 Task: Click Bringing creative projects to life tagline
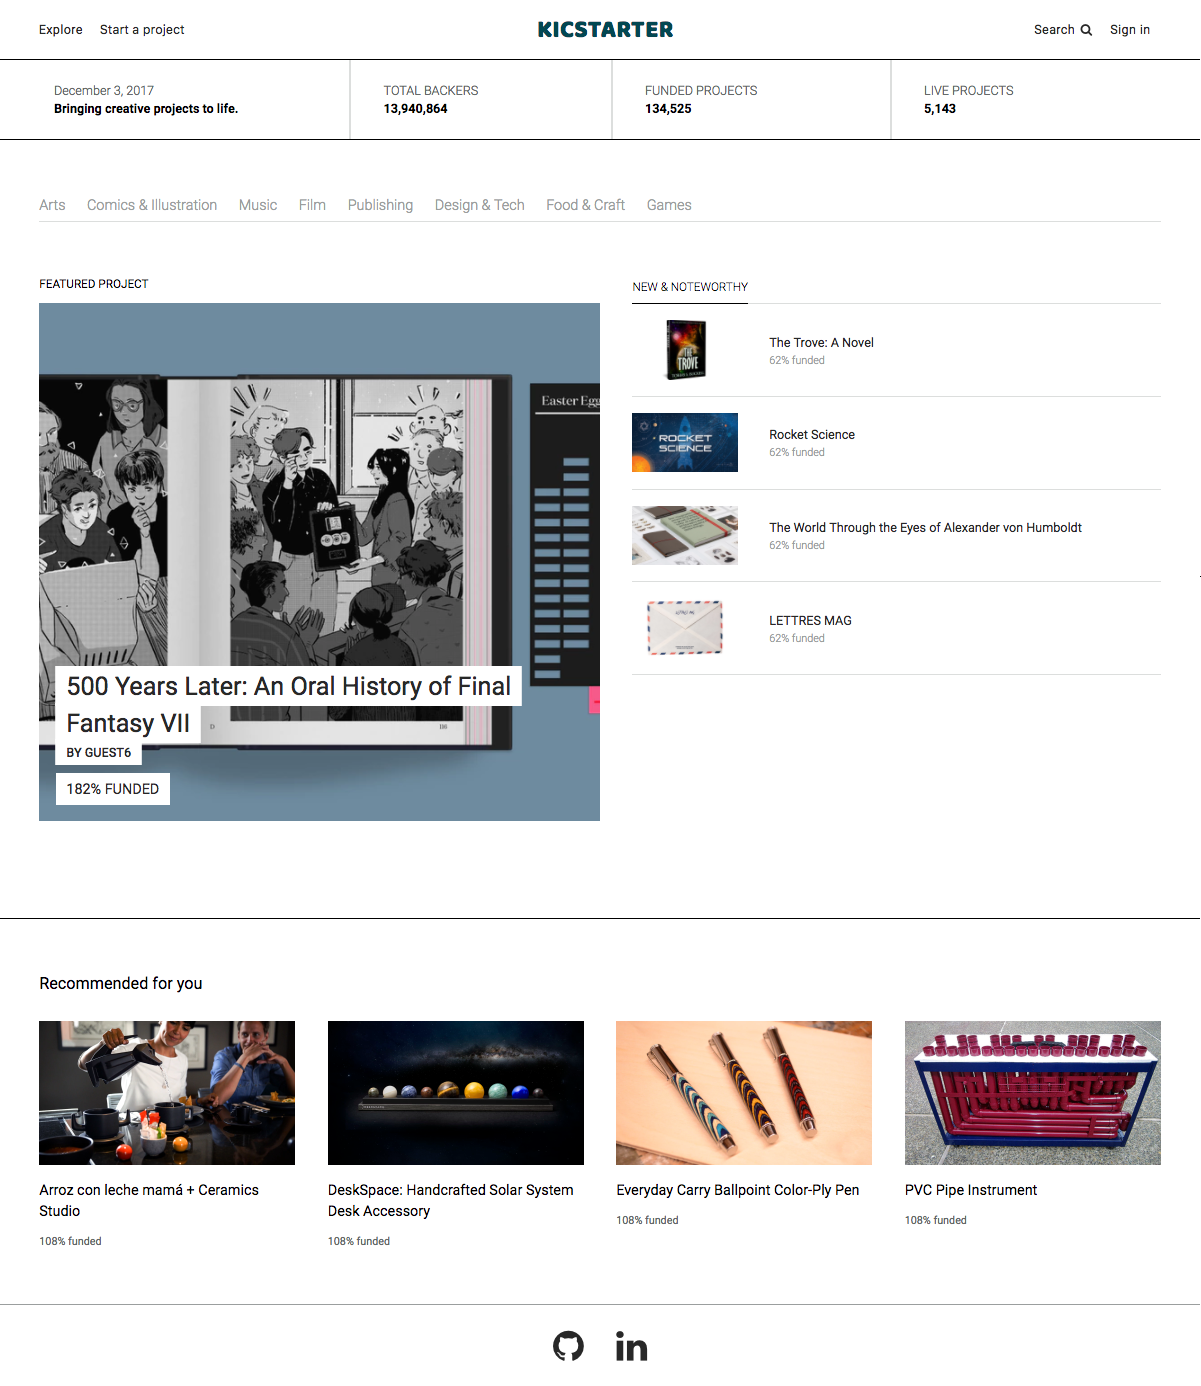click(146, 109)
